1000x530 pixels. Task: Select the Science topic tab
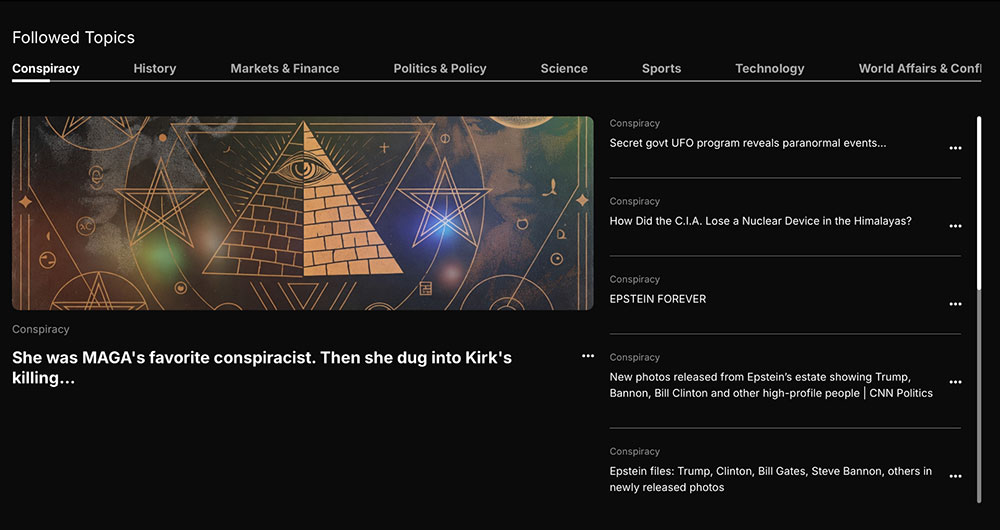coord(564,68)
